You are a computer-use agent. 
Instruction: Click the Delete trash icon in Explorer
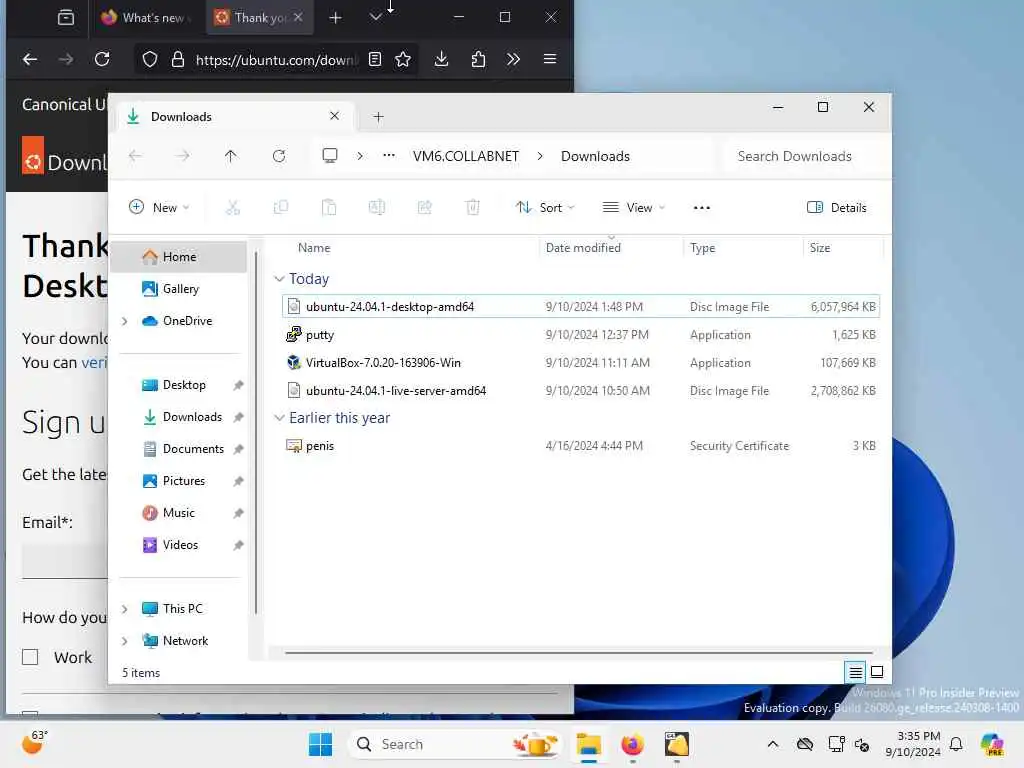click(x=473, y=208)
